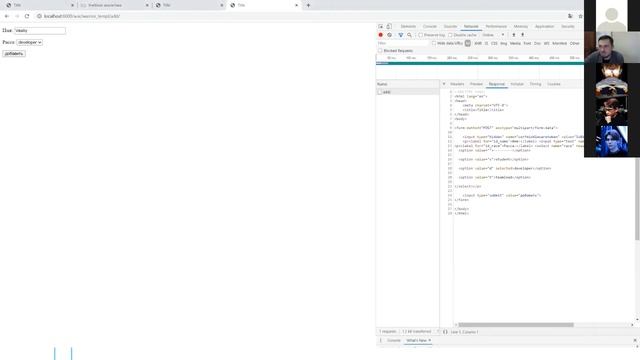Clear the network log

click(389, 35)
